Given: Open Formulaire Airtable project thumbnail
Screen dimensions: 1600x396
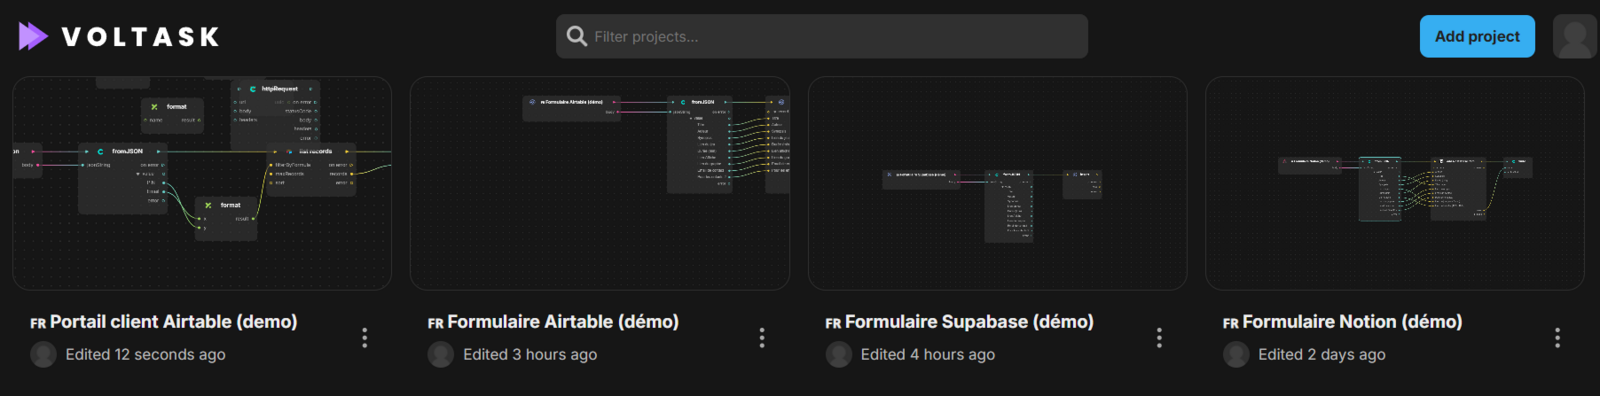Looking at the screenshot, I should 600,183.
